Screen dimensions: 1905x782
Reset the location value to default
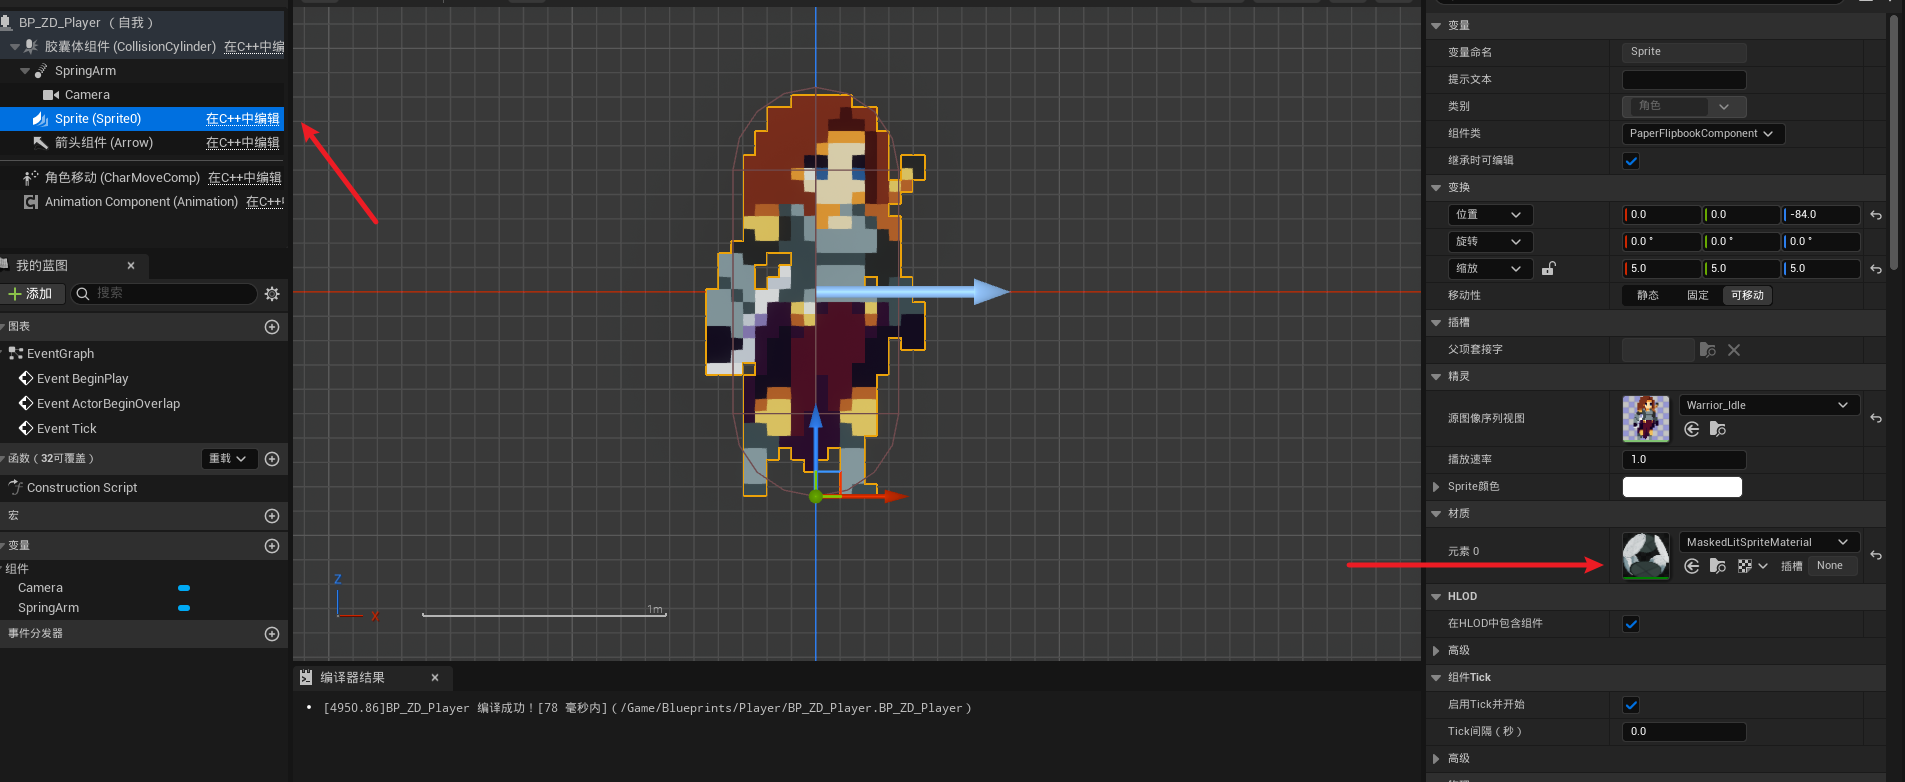click(x=1876, y=215)
